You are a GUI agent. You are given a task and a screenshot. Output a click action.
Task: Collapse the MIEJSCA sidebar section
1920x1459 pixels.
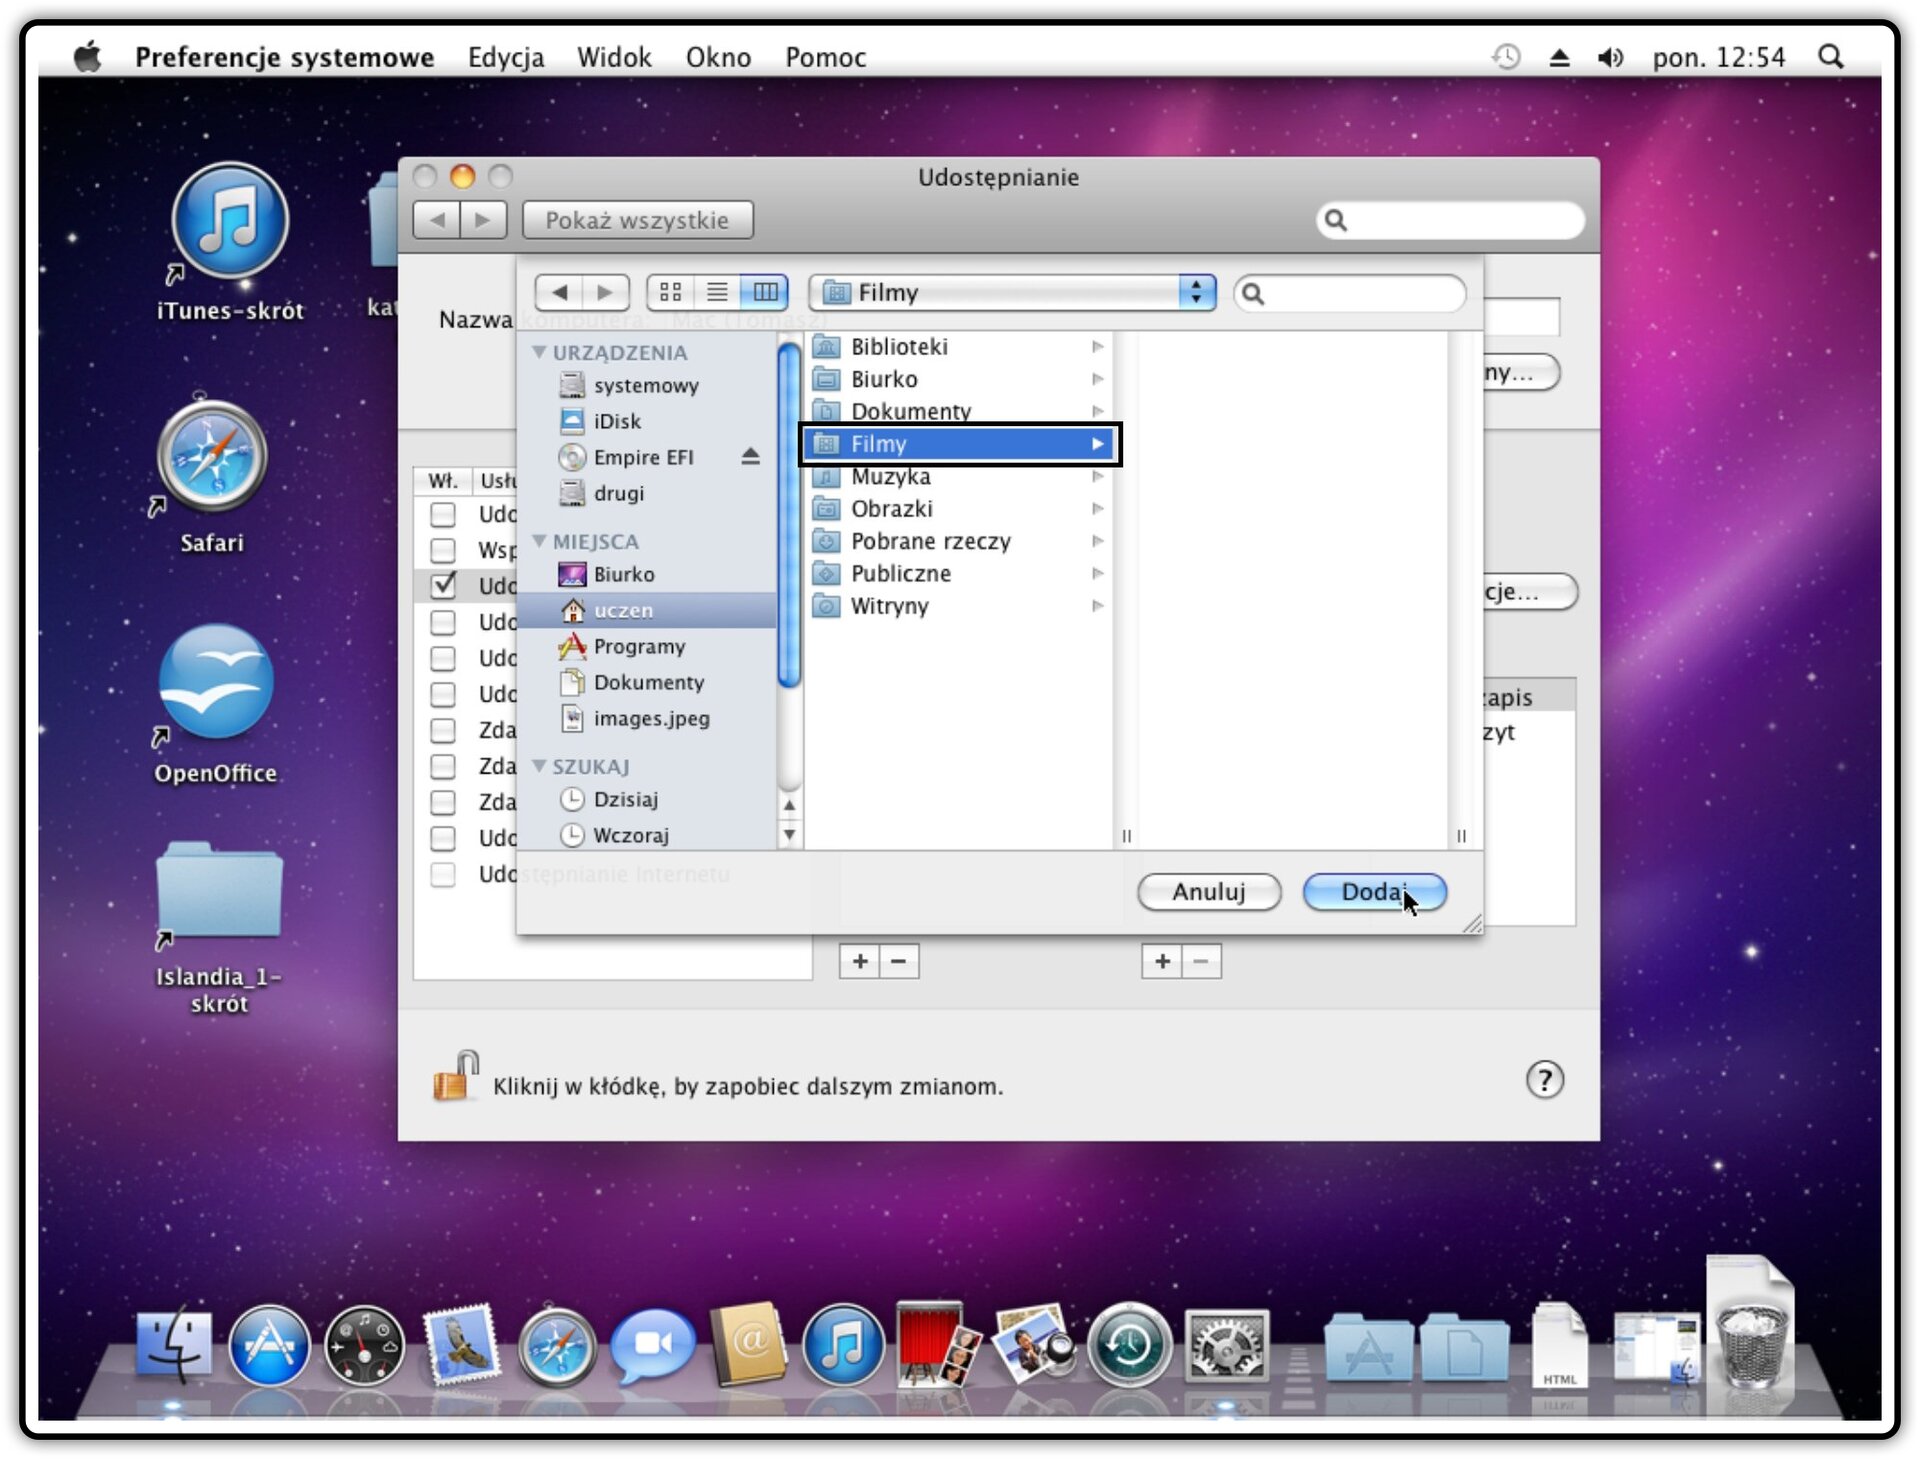[x=539, y=541]
